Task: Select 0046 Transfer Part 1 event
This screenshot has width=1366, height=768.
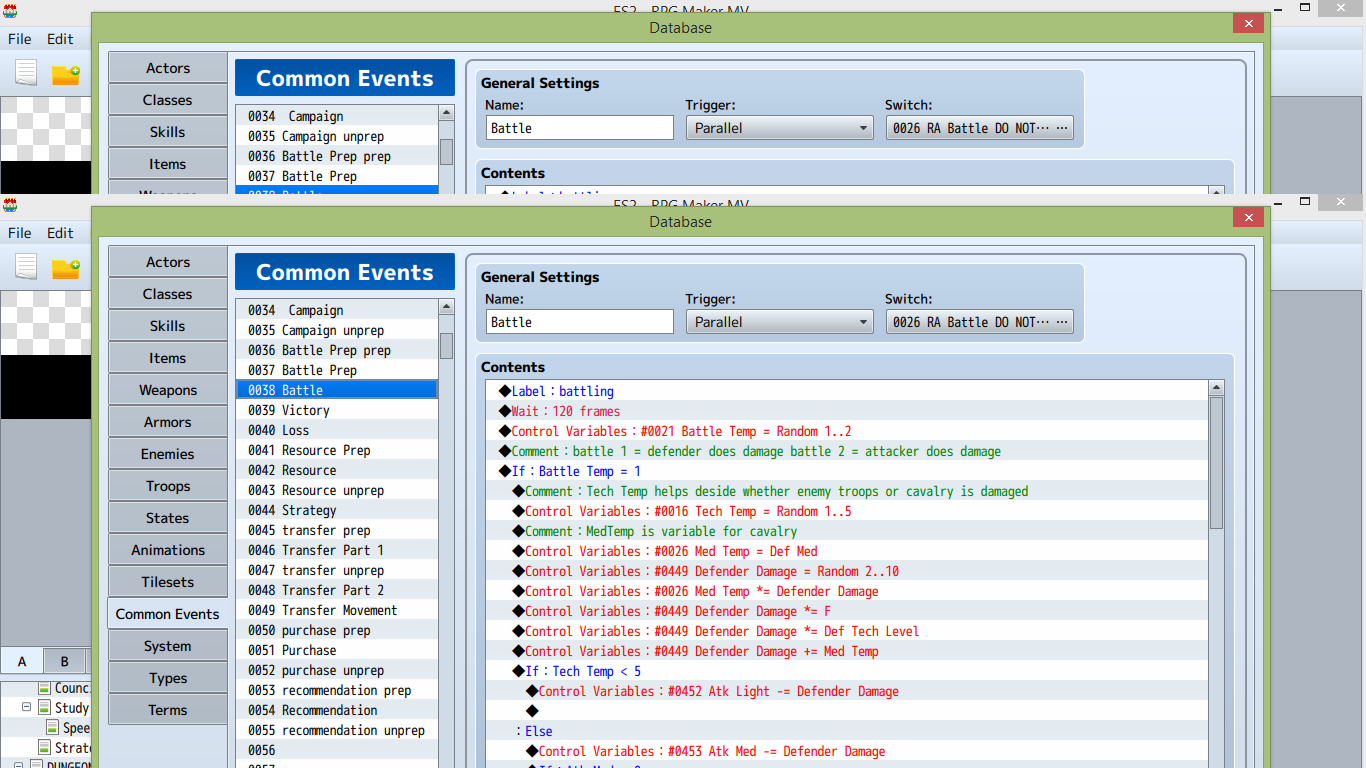Action: [337, 550]
